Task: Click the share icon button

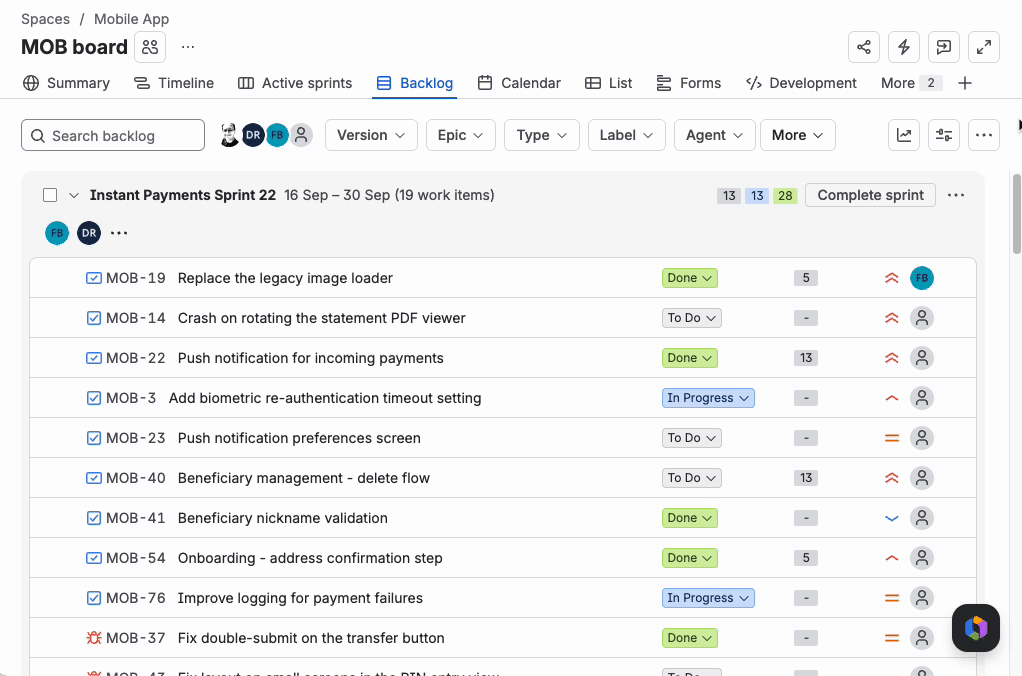Action: pyautogui.click(x=864, y=47)
